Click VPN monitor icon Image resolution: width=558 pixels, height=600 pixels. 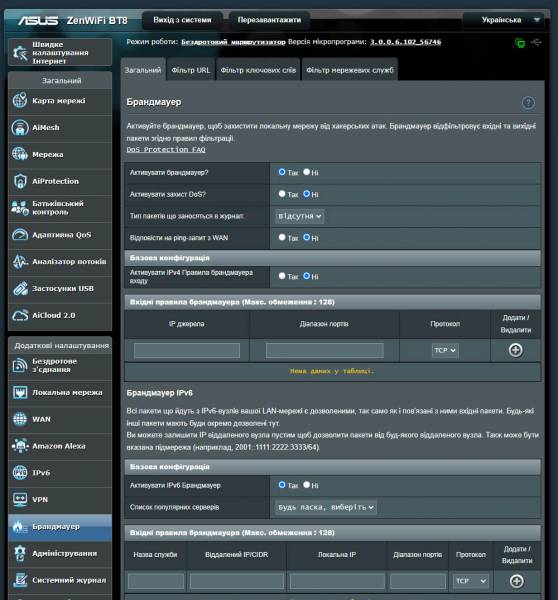20,499
